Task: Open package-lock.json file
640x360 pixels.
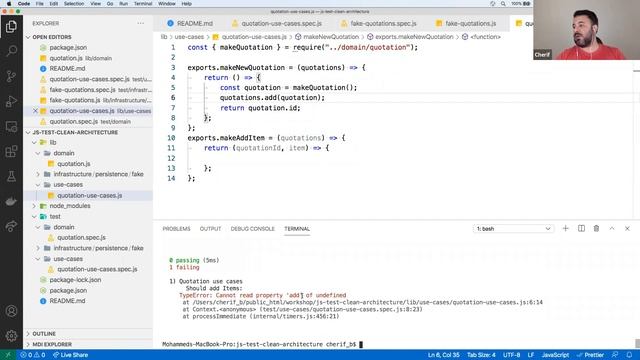Action: [75, 280]
